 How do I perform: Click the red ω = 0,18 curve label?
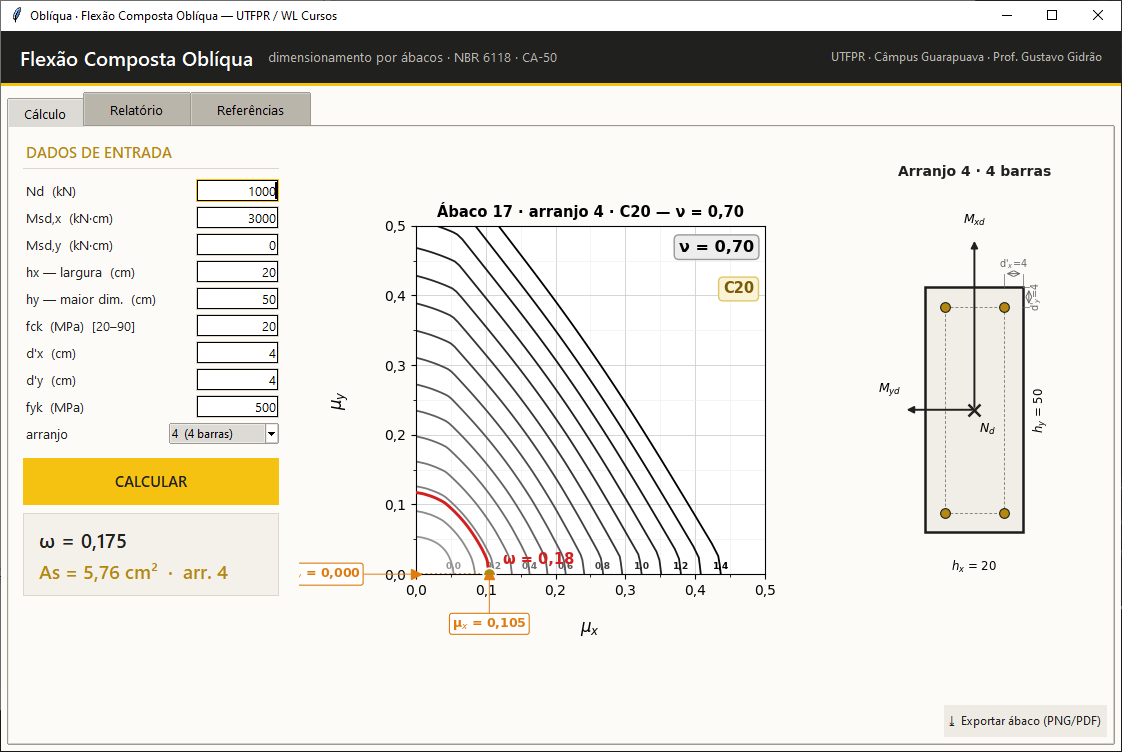point(538,559)
